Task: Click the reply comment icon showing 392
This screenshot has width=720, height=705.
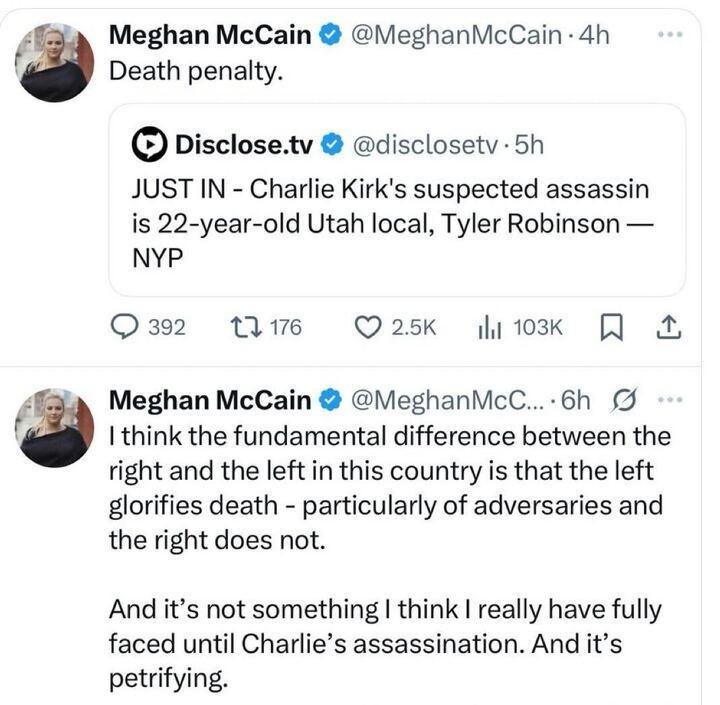Action: click(x=125, y=327)
